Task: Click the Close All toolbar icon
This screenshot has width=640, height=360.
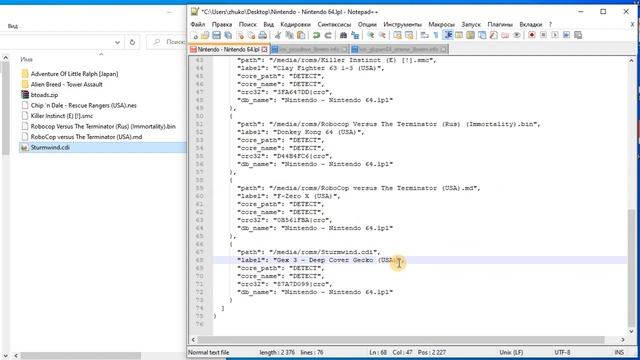Action: click(x=251, y=36)
